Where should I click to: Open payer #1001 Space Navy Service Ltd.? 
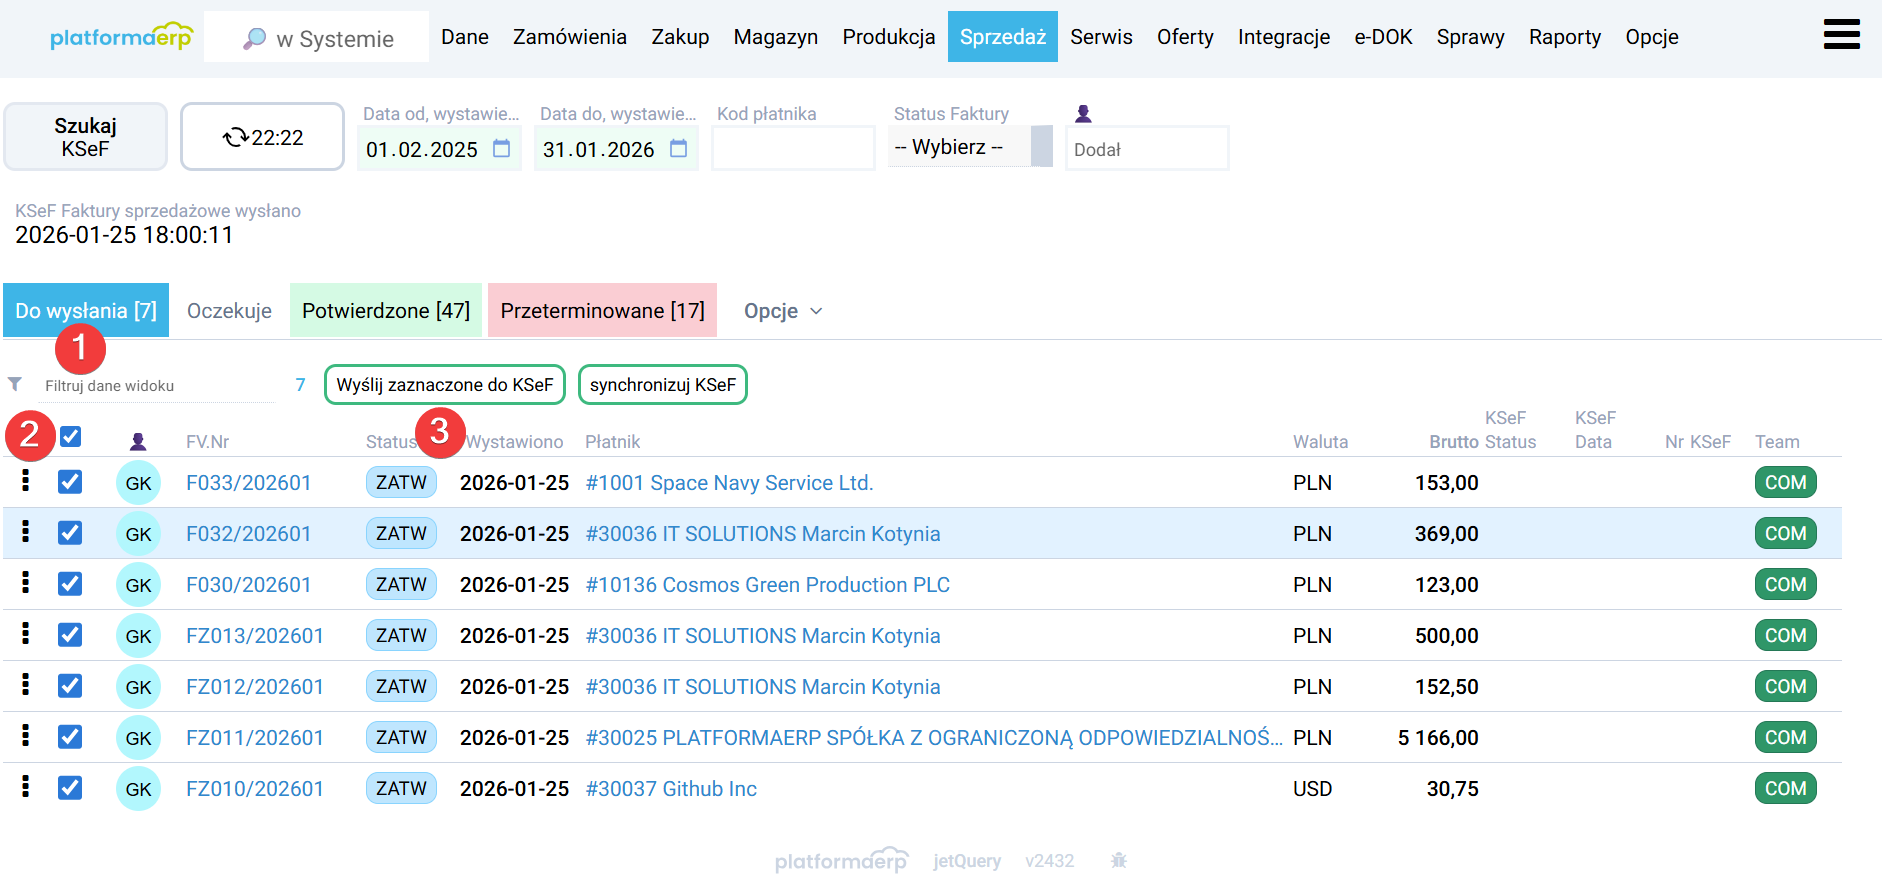pos(729,483)
